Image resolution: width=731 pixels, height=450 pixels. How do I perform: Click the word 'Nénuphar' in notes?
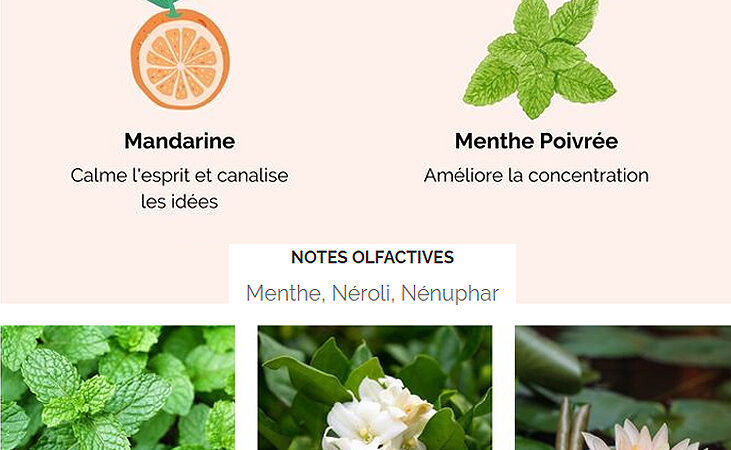[x=450, y=293]
